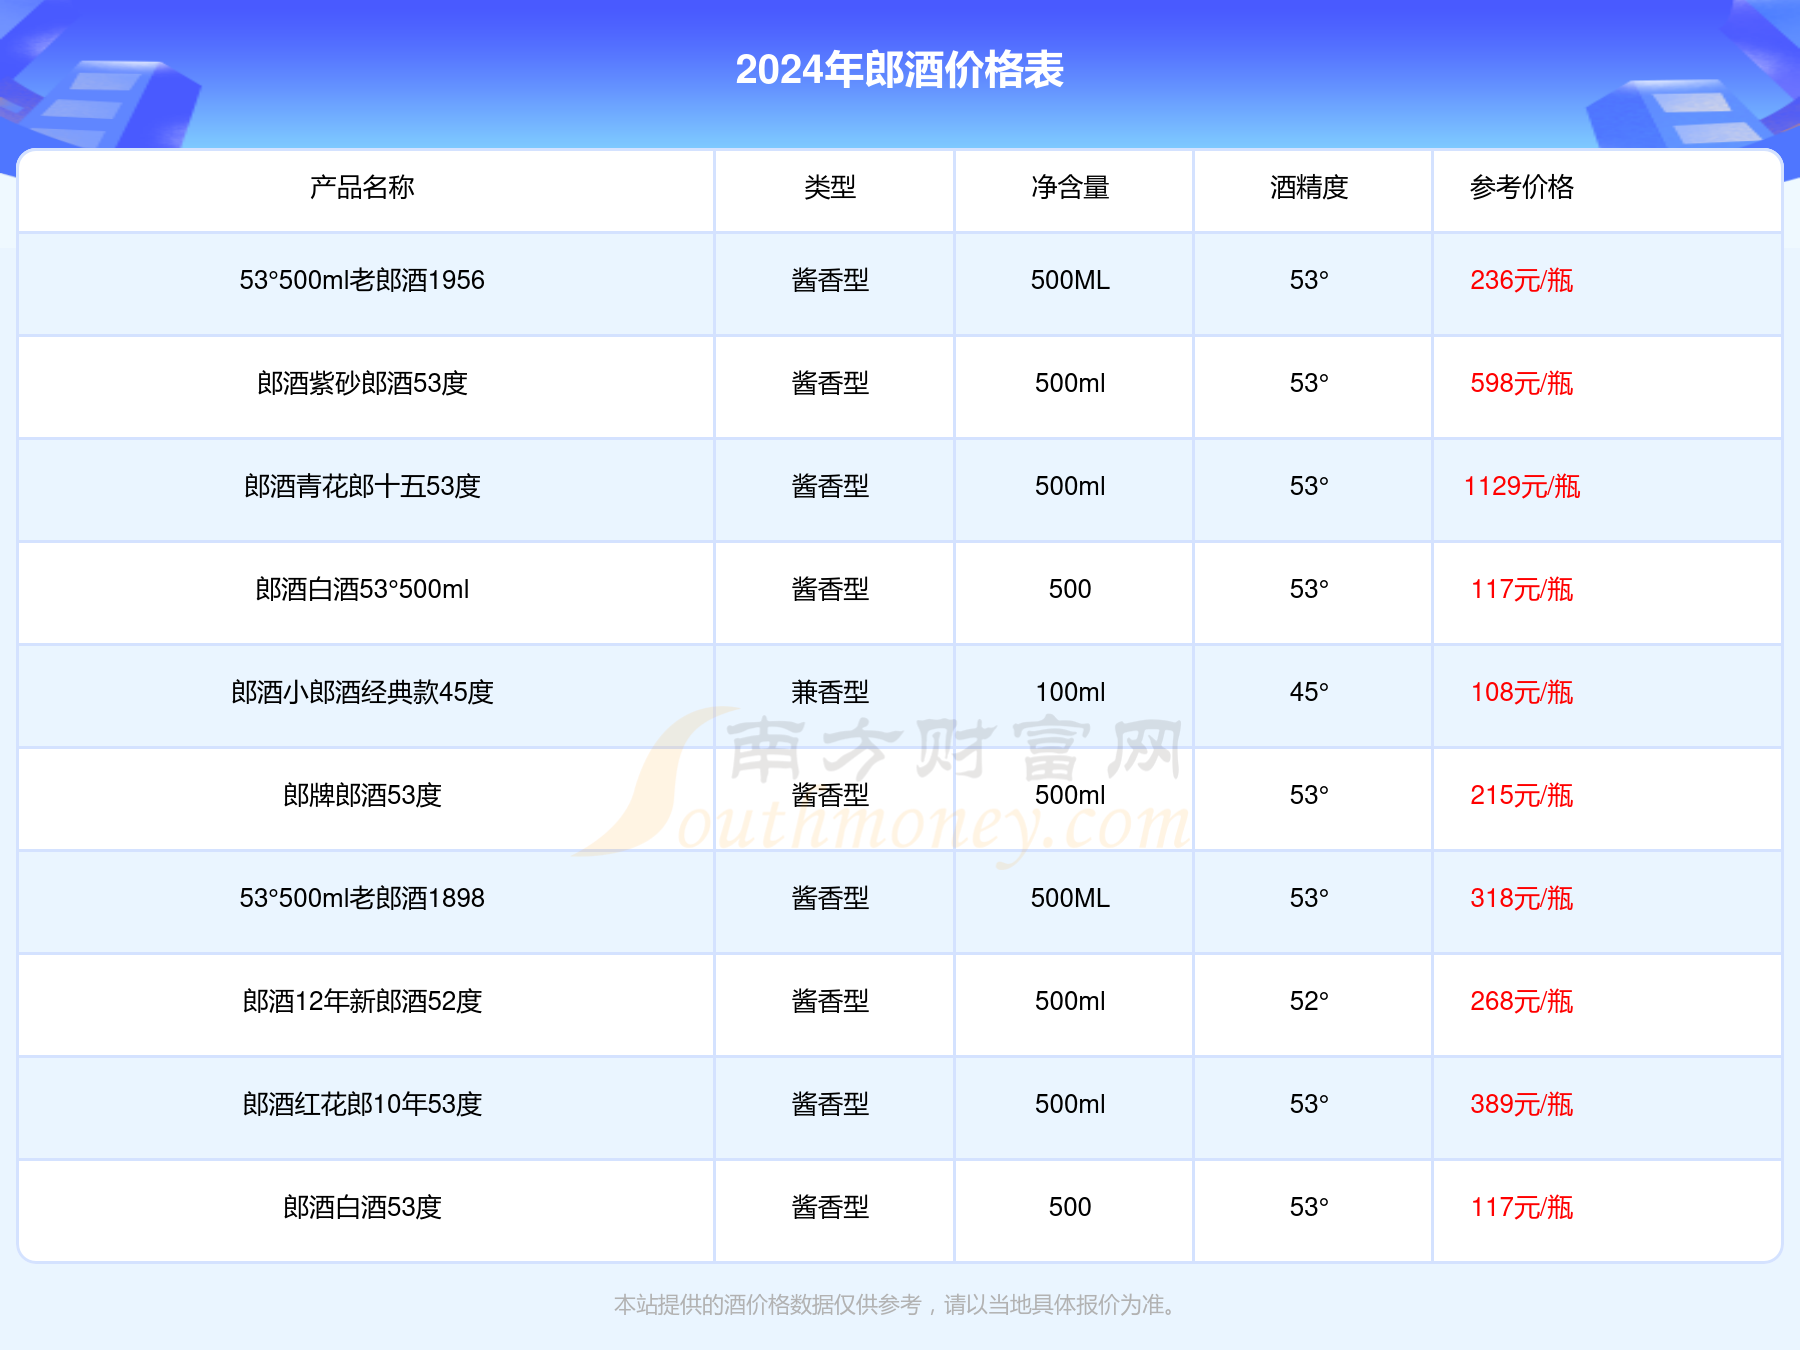Click the footer disclaimer 本站提供的酒价格数据仅供参考
The image size is (1800, 1350).
point(767,1305)
